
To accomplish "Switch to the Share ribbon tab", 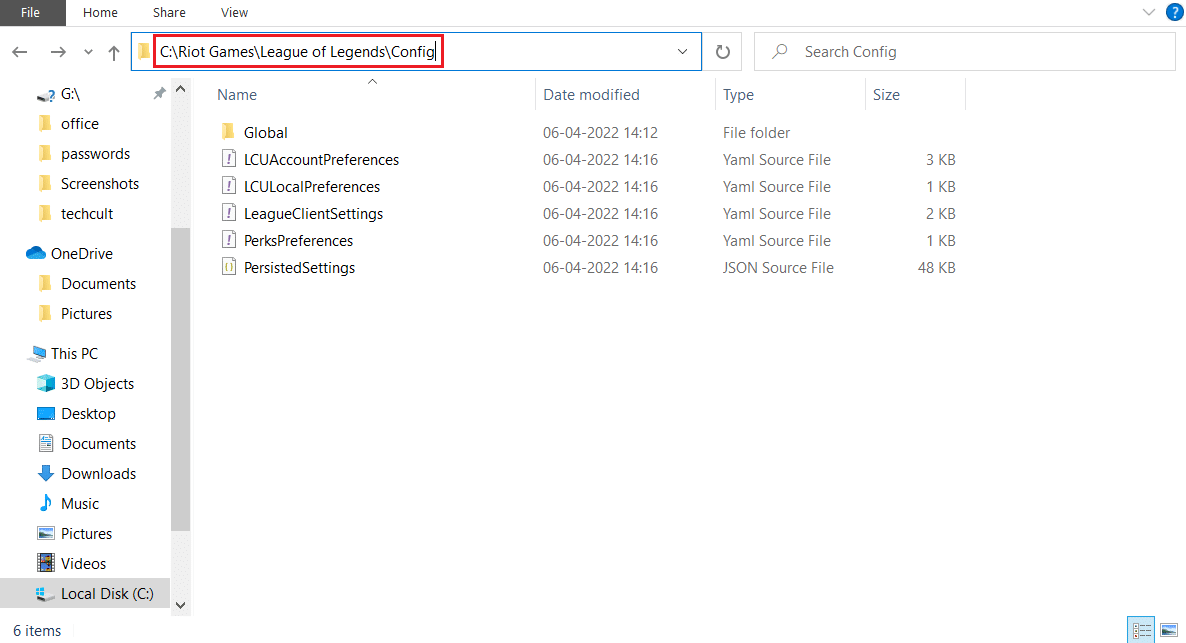I will tap(169, 13).
